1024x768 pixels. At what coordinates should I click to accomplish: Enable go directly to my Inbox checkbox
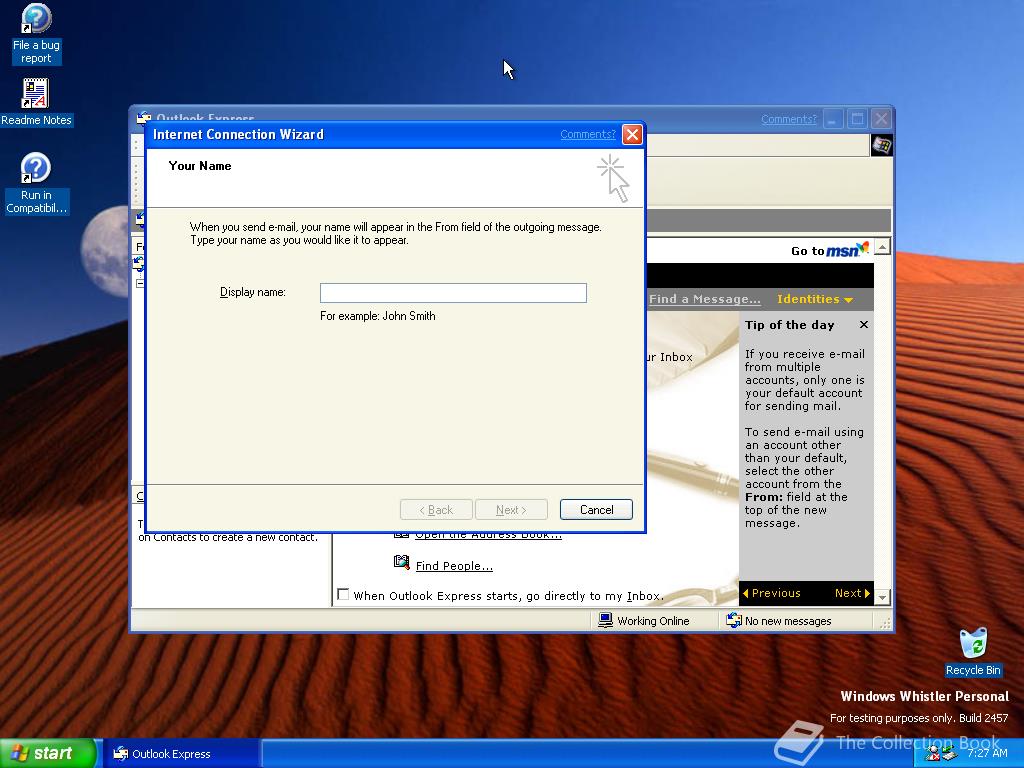(x=343, y=594)
